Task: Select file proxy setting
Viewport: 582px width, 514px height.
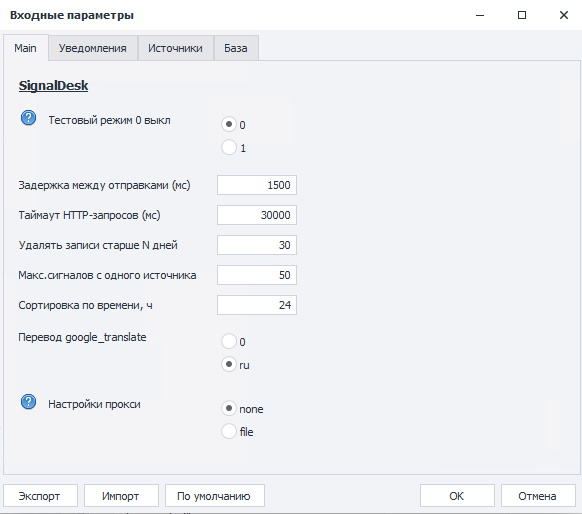Action: [229, 431]
